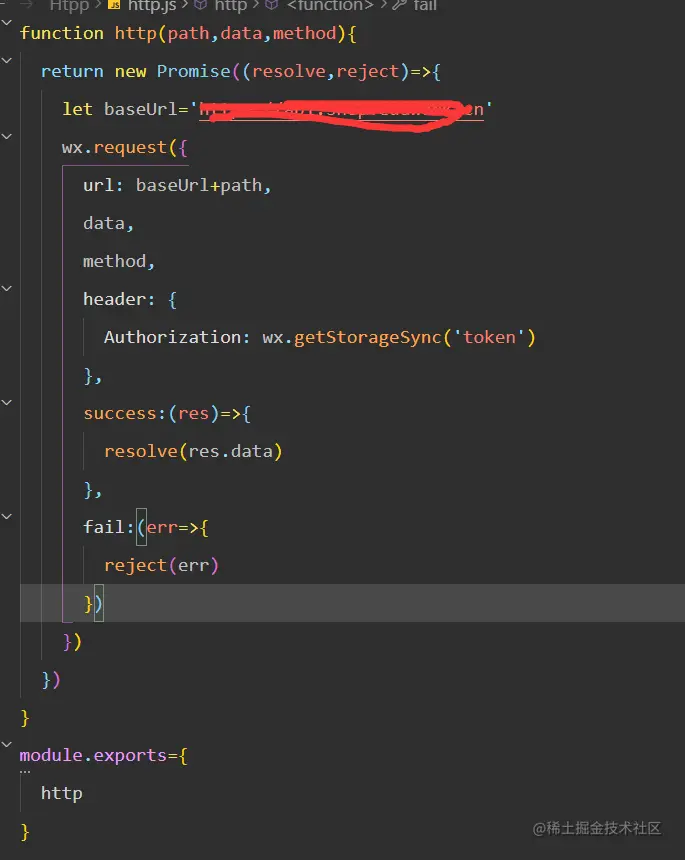Collapse the module.exports={ block
The width and height of the screenshot is (685, 860).
(7, 744)
